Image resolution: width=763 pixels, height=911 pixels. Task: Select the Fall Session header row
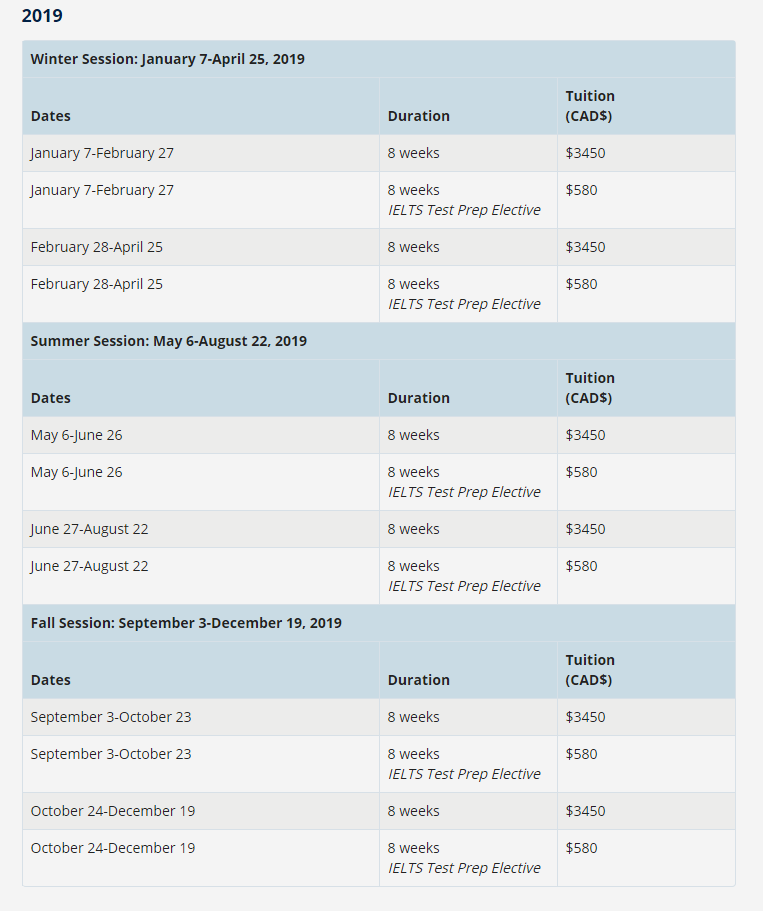click(379, 623)
